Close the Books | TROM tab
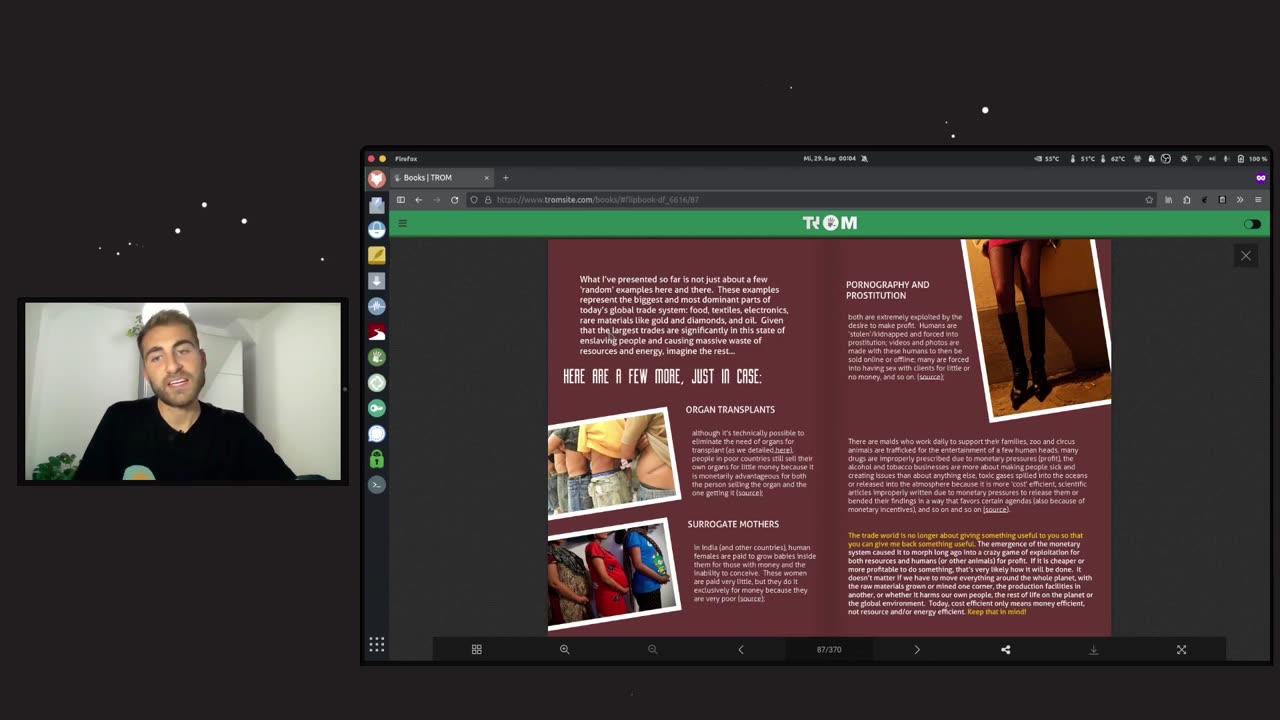 [x=487, y=178]
